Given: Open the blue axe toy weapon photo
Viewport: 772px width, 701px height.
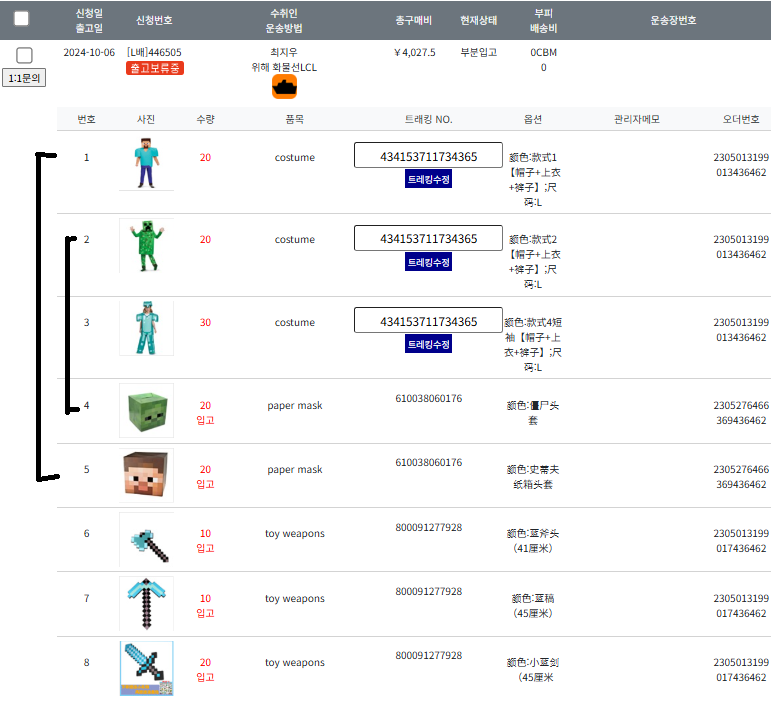Looking at the screenshot, I should coord(146,540).
